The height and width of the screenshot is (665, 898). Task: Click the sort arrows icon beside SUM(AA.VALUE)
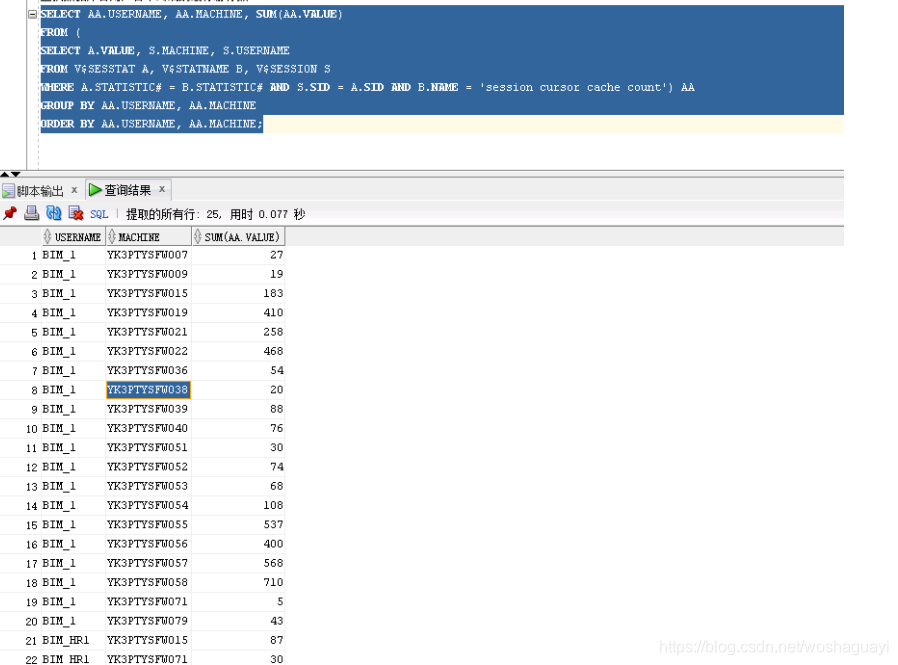coord(198,237)
